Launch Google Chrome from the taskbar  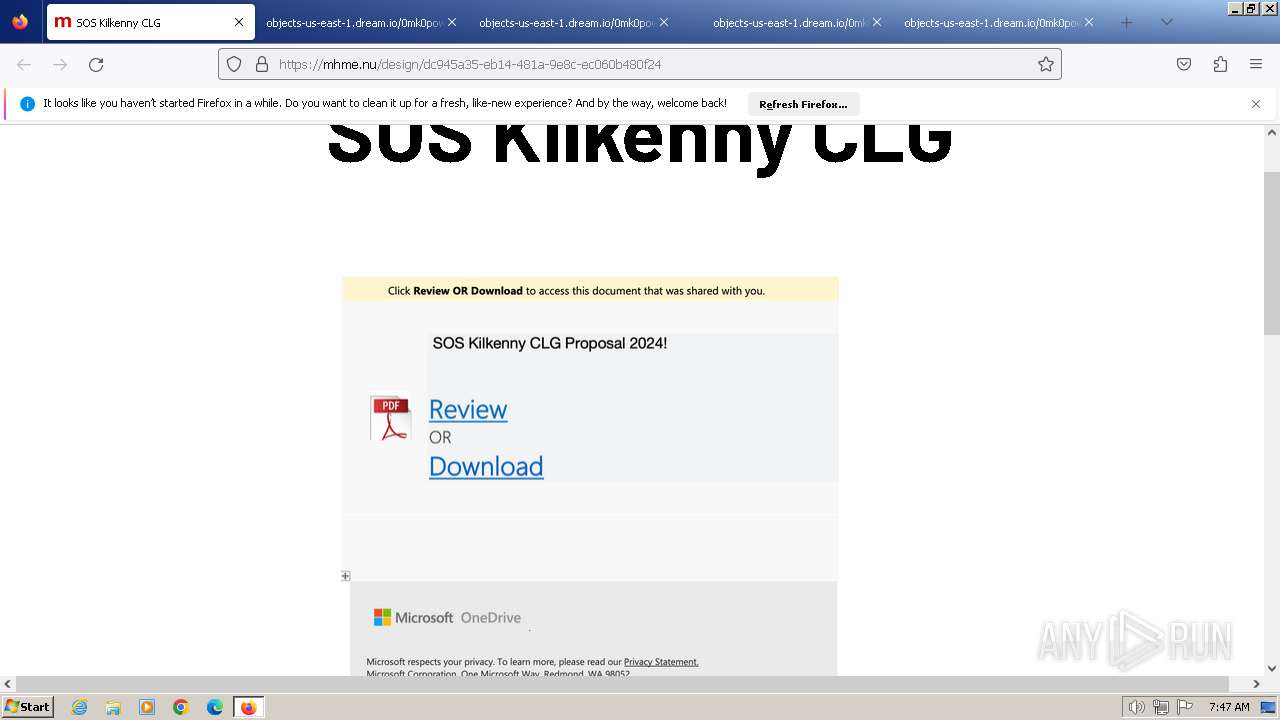181,707
